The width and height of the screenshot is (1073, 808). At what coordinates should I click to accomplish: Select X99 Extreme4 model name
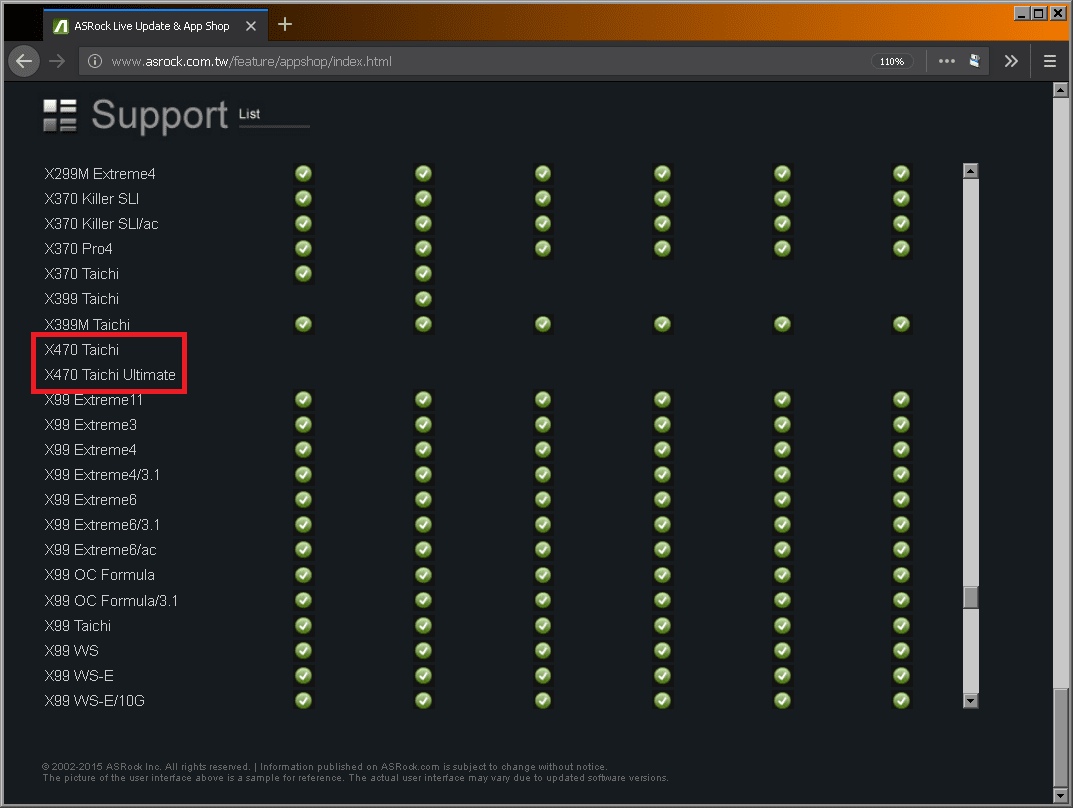point(90,450)
